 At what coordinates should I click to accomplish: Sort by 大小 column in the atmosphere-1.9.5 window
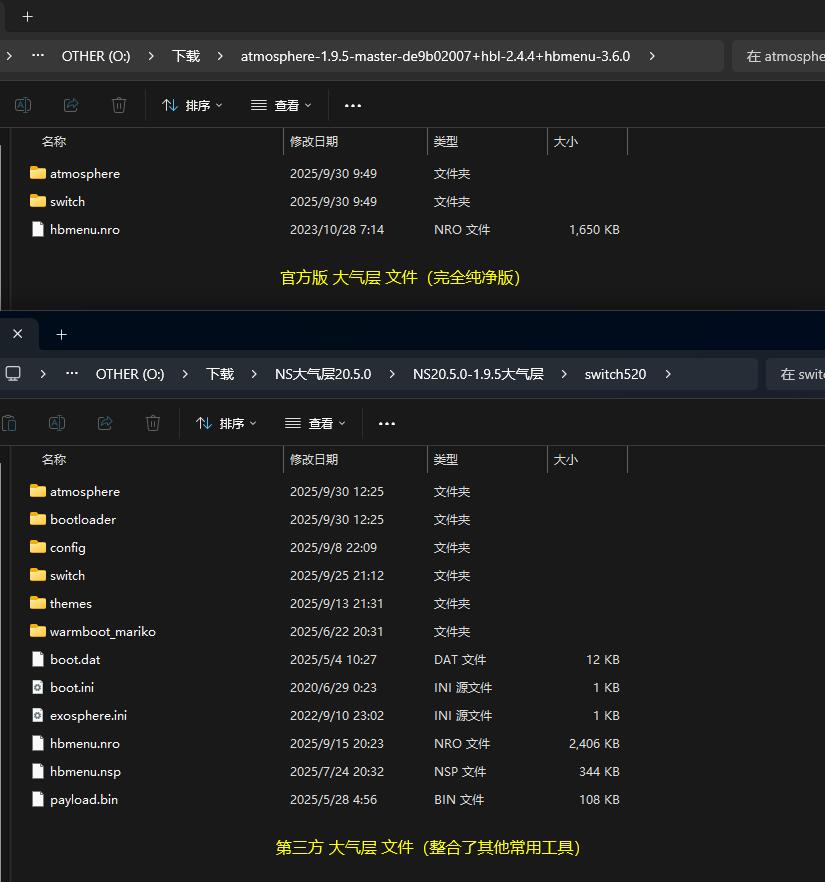point(566,142)
